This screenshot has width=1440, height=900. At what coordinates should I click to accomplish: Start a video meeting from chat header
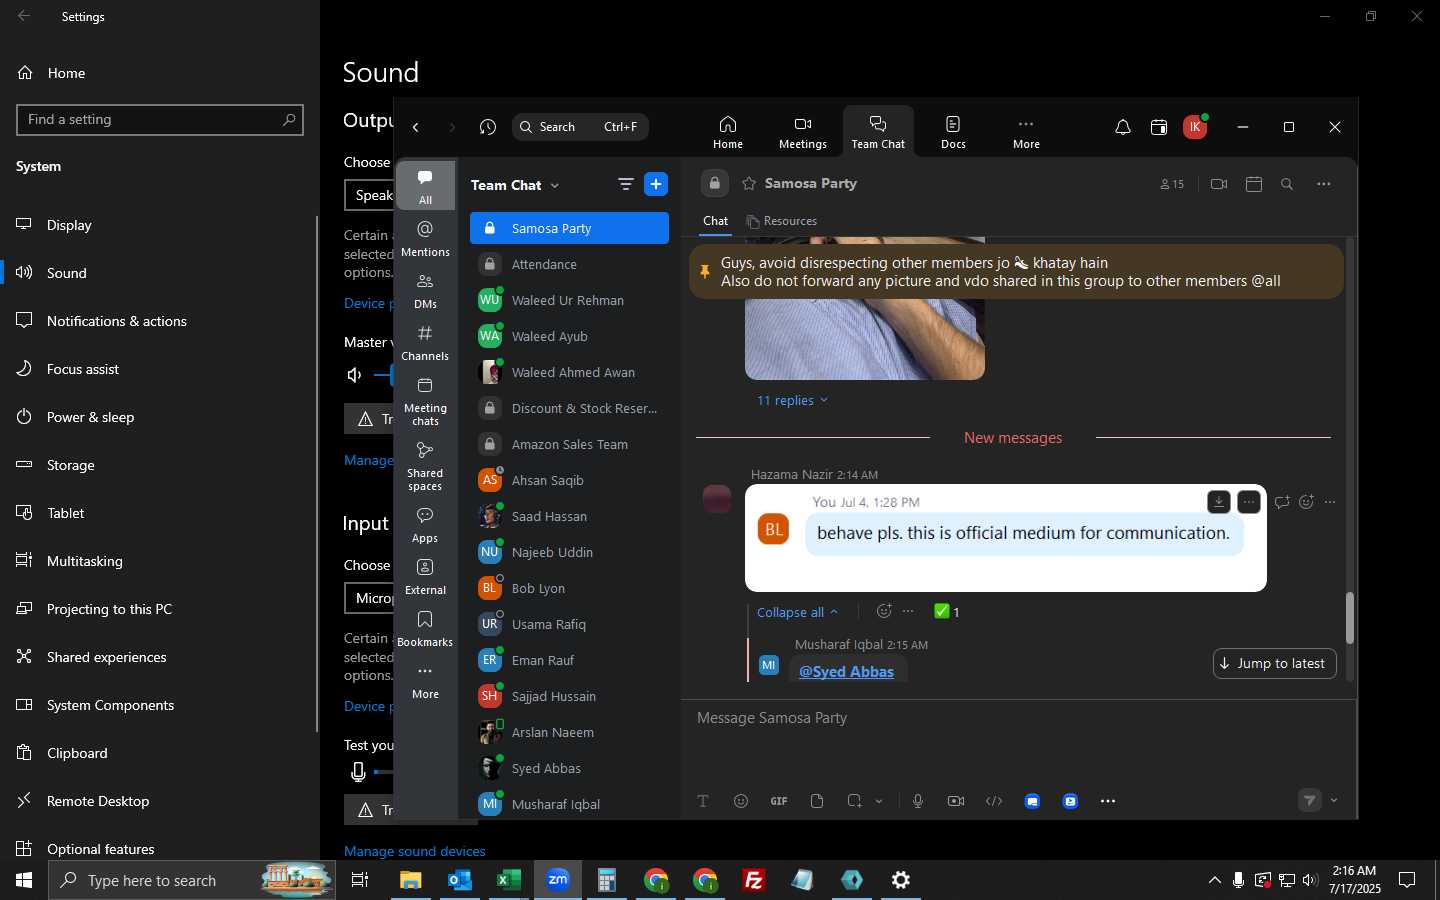(1219, 184)
